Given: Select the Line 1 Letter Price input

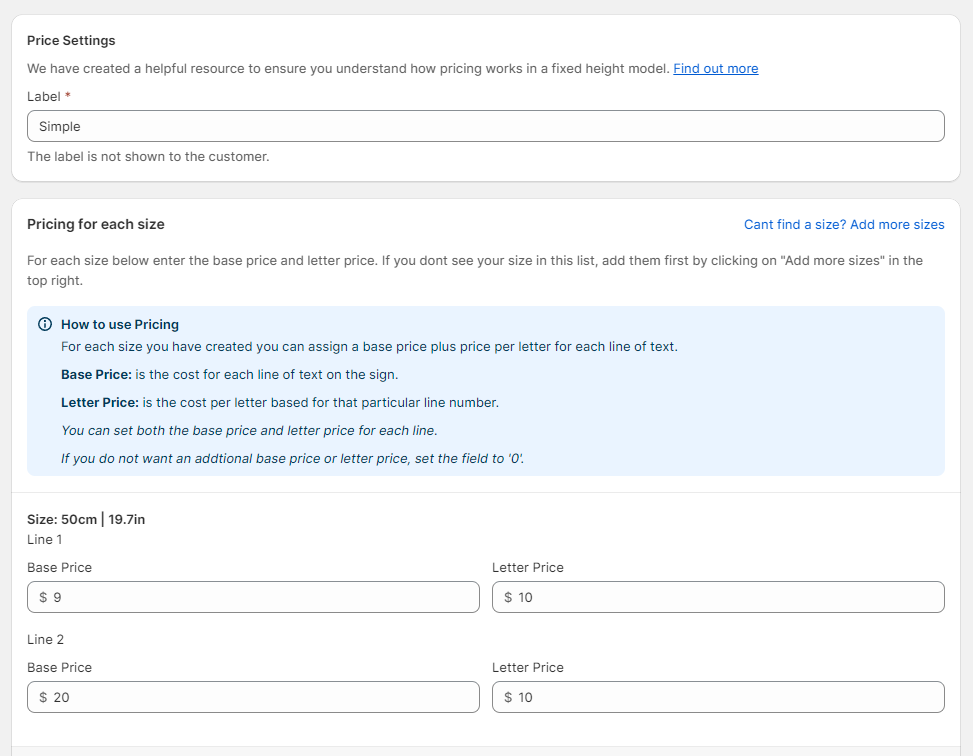Looking at the screenshot, I should point(725,597).
